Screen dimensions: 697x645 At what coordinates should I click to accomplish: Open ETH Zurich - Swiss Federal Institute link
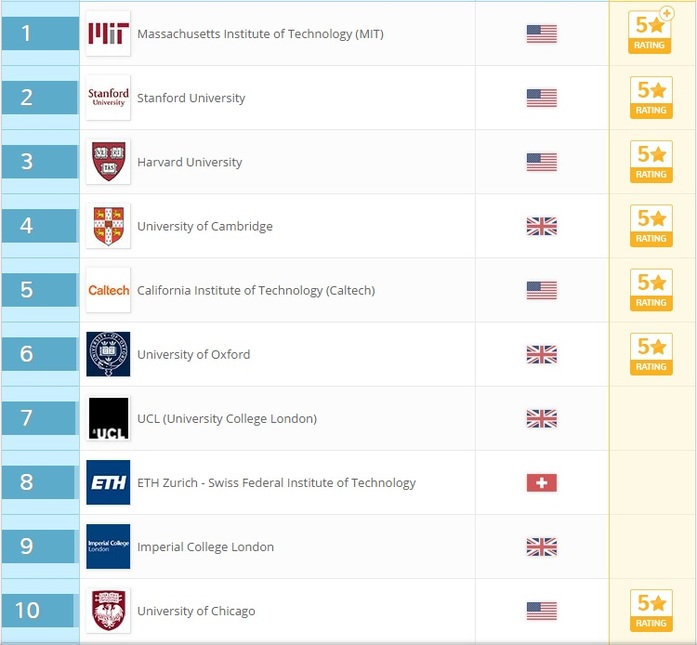click(276, 482)
